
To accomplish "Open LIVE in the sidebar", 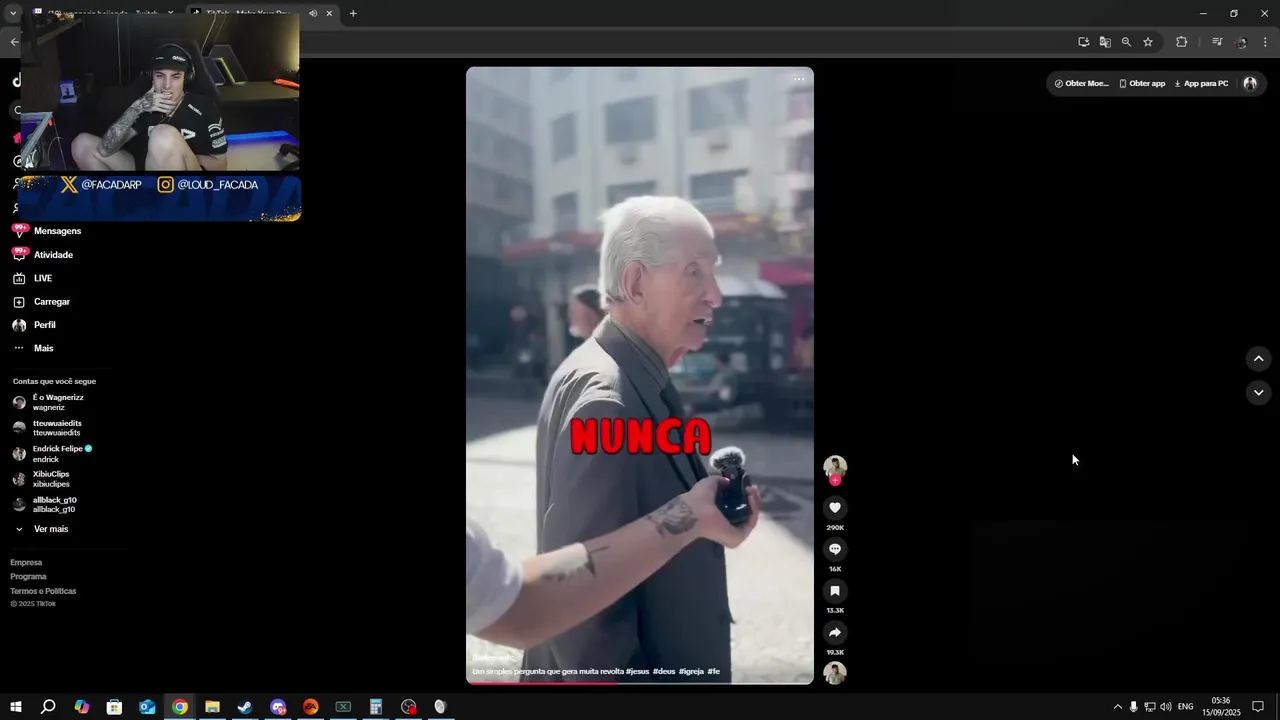I will pyautogui.click(x=32, y=278).
